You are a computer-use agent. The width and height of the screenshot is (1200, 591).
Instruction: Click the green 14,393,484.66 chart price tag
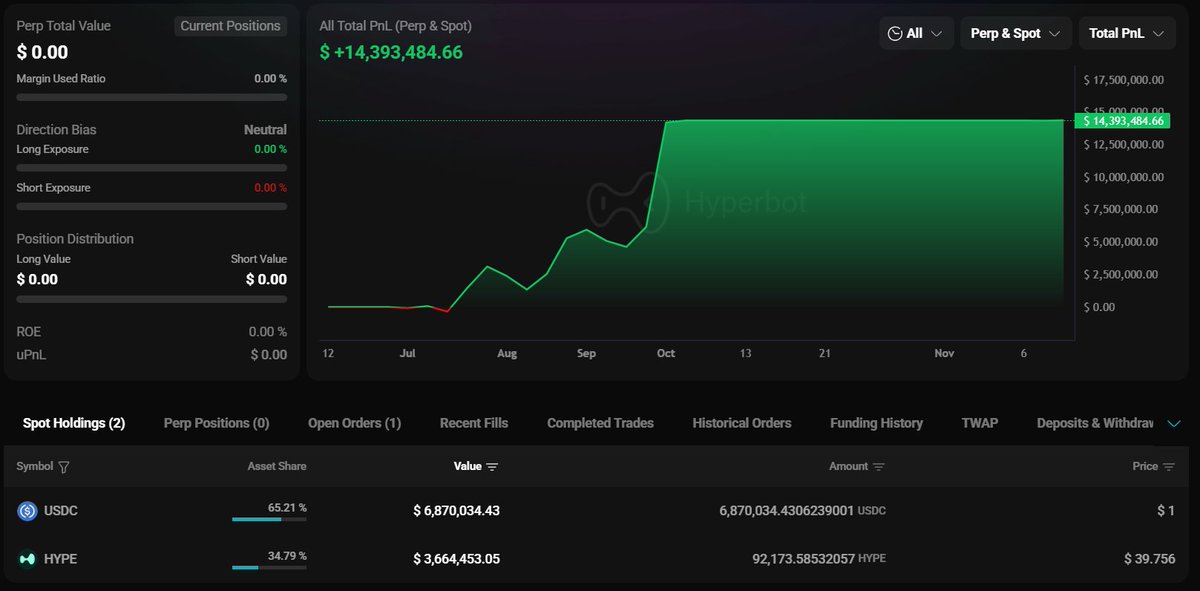coord(1121,120)
